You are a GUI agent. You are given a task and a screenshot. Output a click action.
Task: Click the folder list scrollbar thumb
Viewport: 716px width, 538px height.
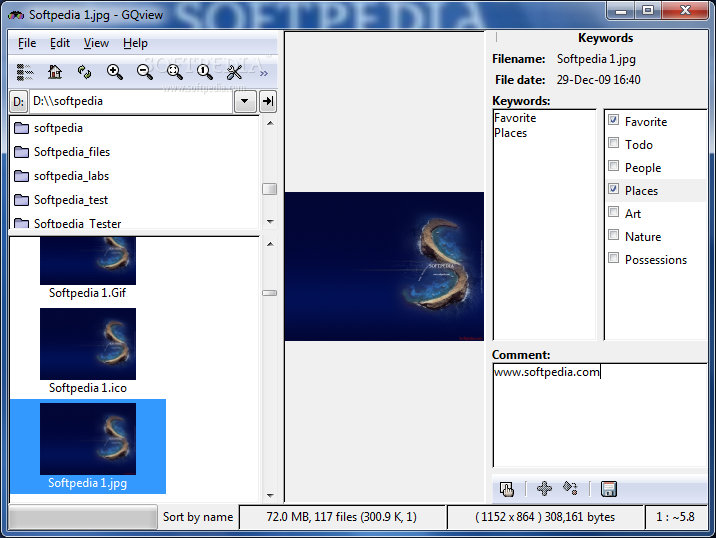[x=269, y=189]
